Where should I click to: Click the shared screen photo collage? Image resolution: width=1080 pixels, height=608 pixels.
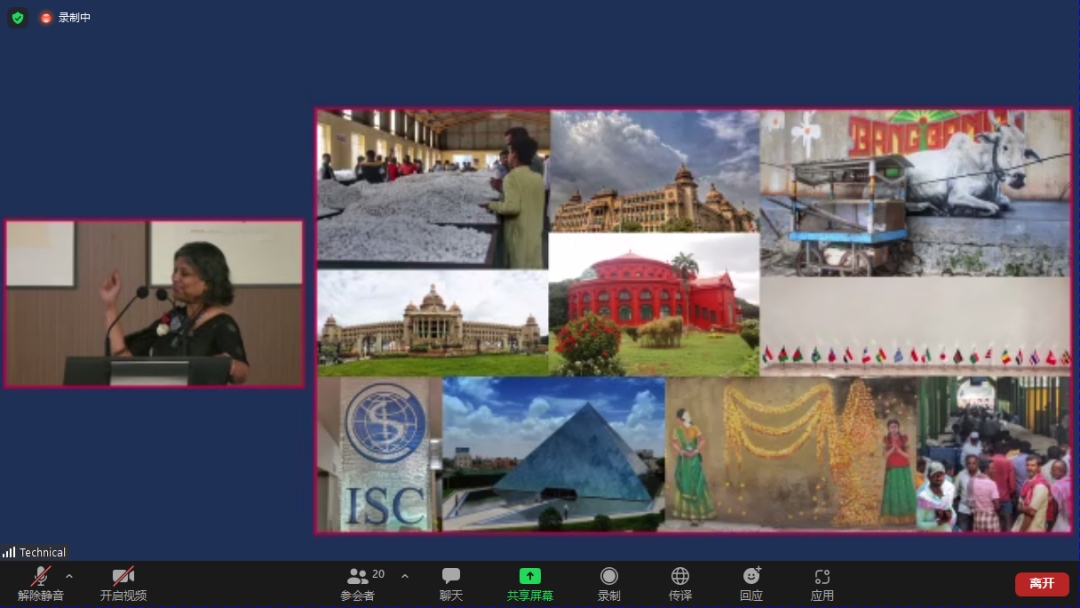[x=693, y=320]
